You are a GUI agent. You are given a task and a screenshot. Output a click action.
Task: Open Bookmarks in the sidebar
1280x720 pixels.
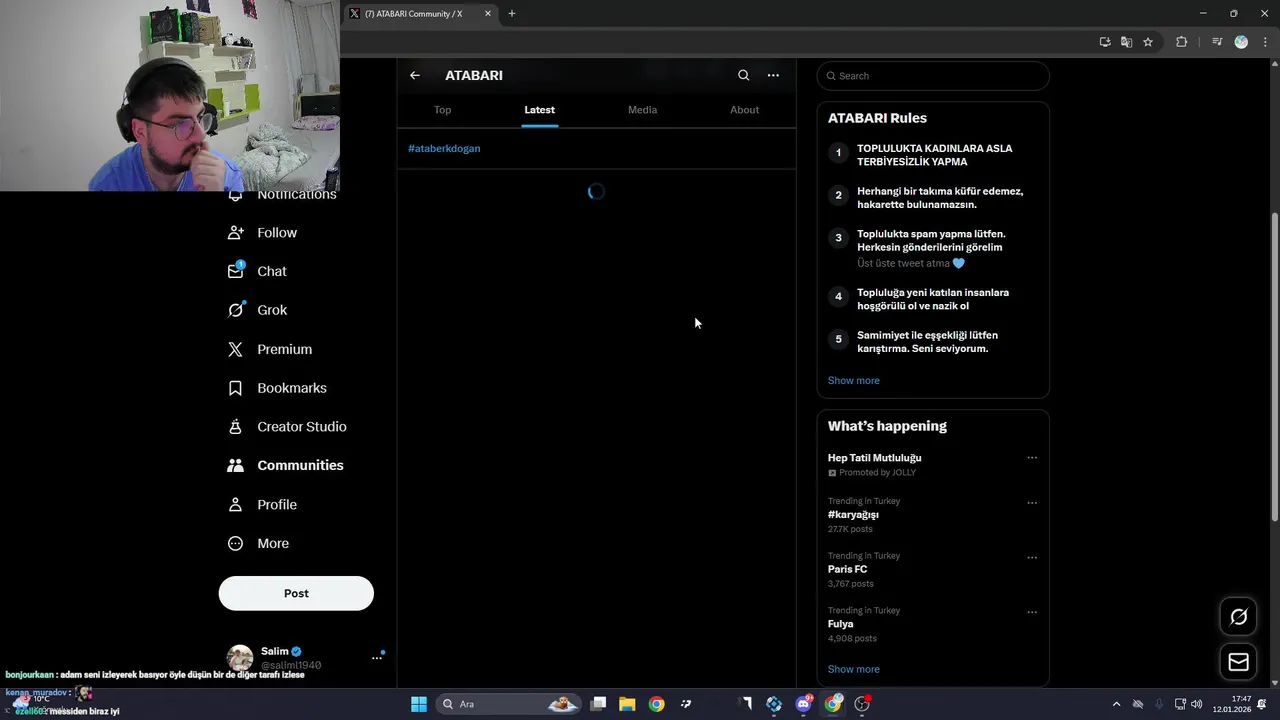pyautogui.click(x=278, y=388)
